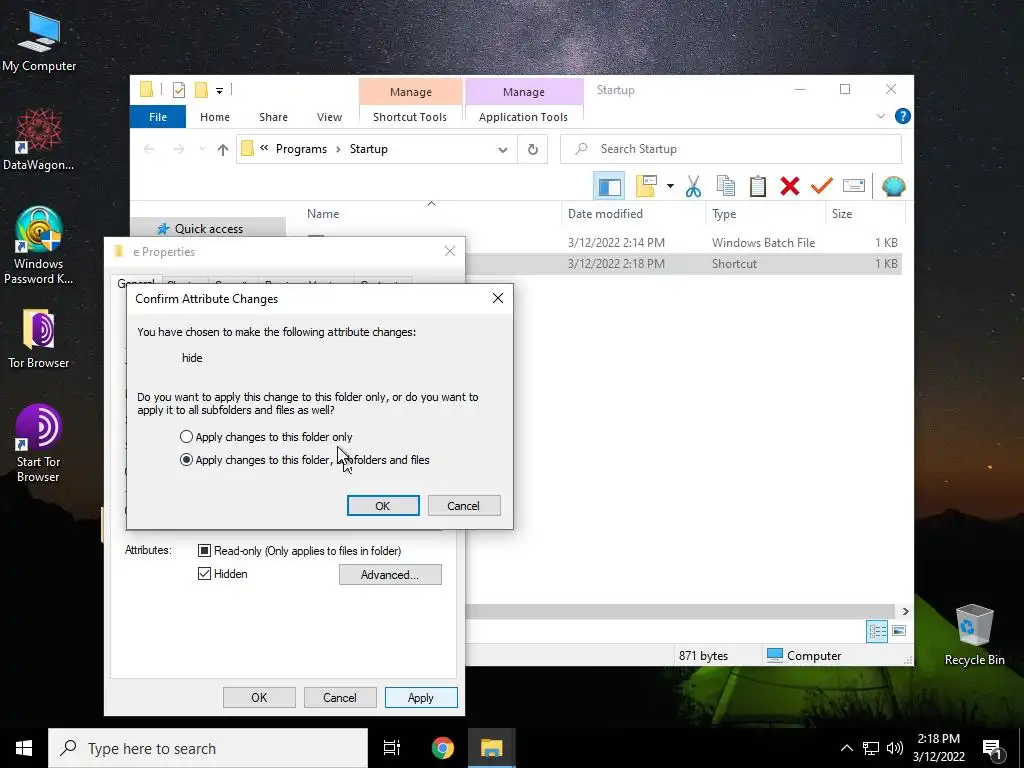The width and height of the screenshot is (1024, 768).
Task: Select Apply changes to this folder only
Action: (x=266, y=437)
